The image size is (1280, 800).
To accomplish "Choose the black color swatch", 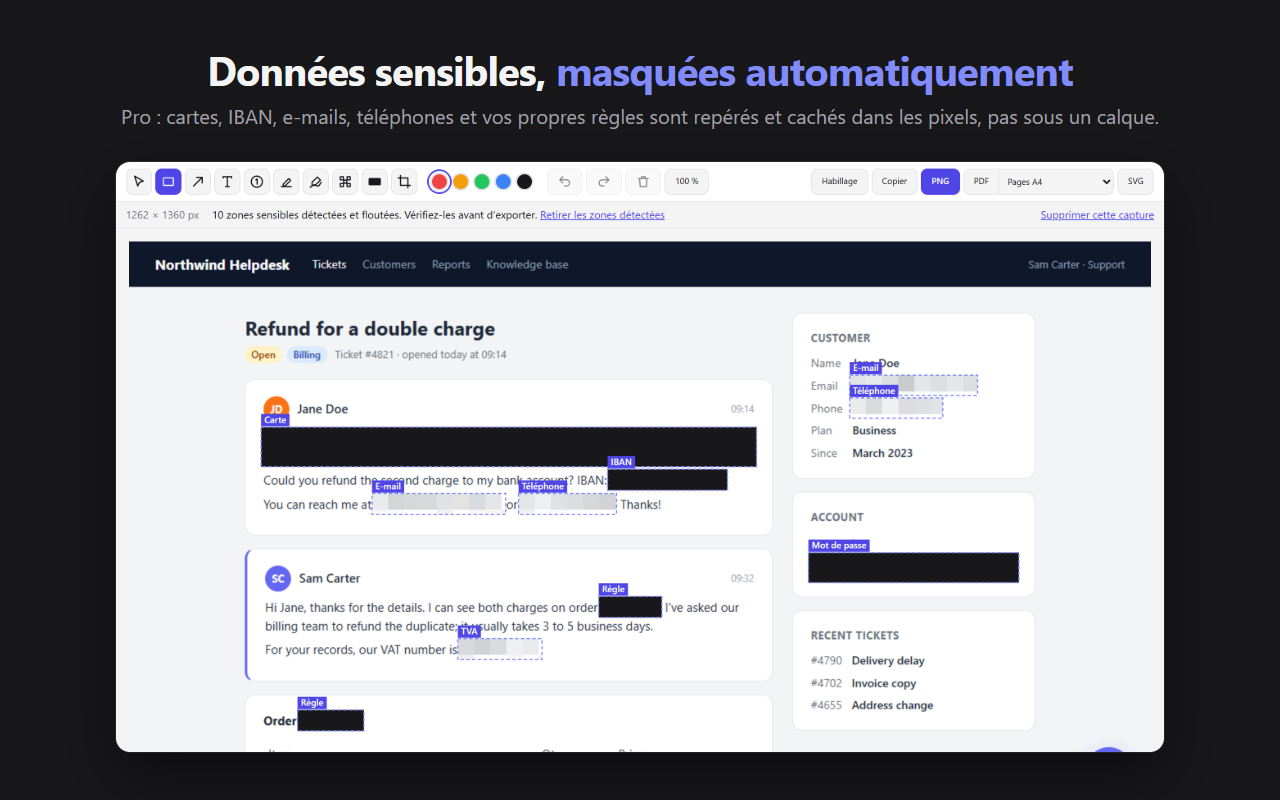I will click(x=524, y=182).
